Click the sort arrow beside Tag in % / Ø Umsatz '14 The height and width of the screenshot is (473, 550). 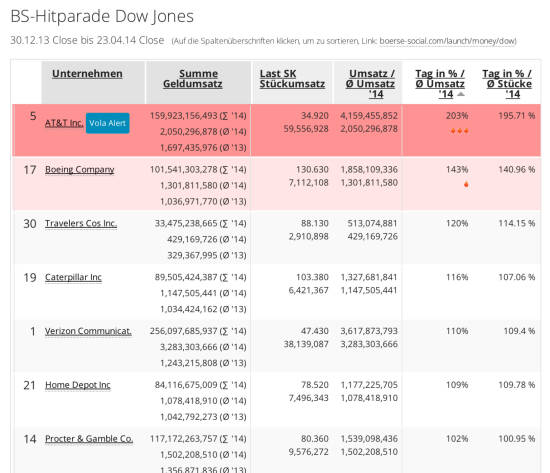pos(461,94)
